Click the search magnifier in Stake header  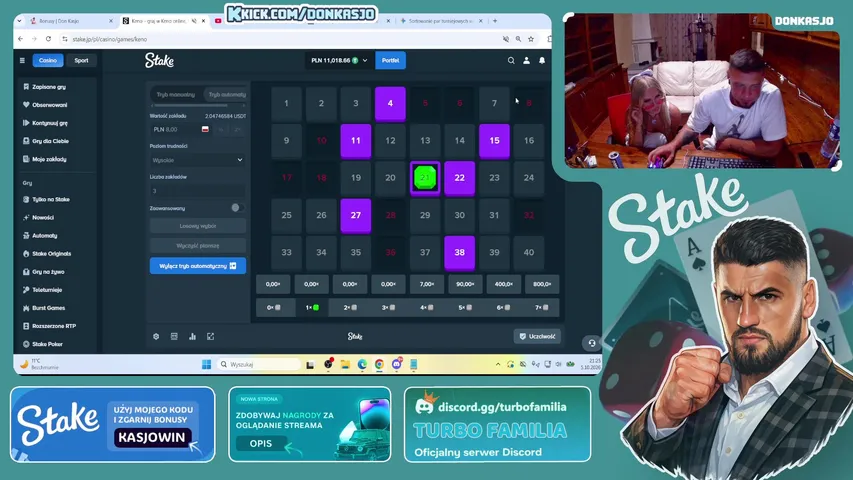[x=511, y=60]
